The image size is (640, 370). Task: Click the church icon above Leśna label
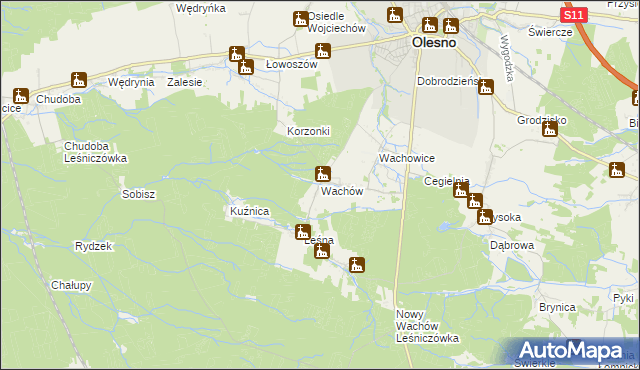click(x=303, y=232)
